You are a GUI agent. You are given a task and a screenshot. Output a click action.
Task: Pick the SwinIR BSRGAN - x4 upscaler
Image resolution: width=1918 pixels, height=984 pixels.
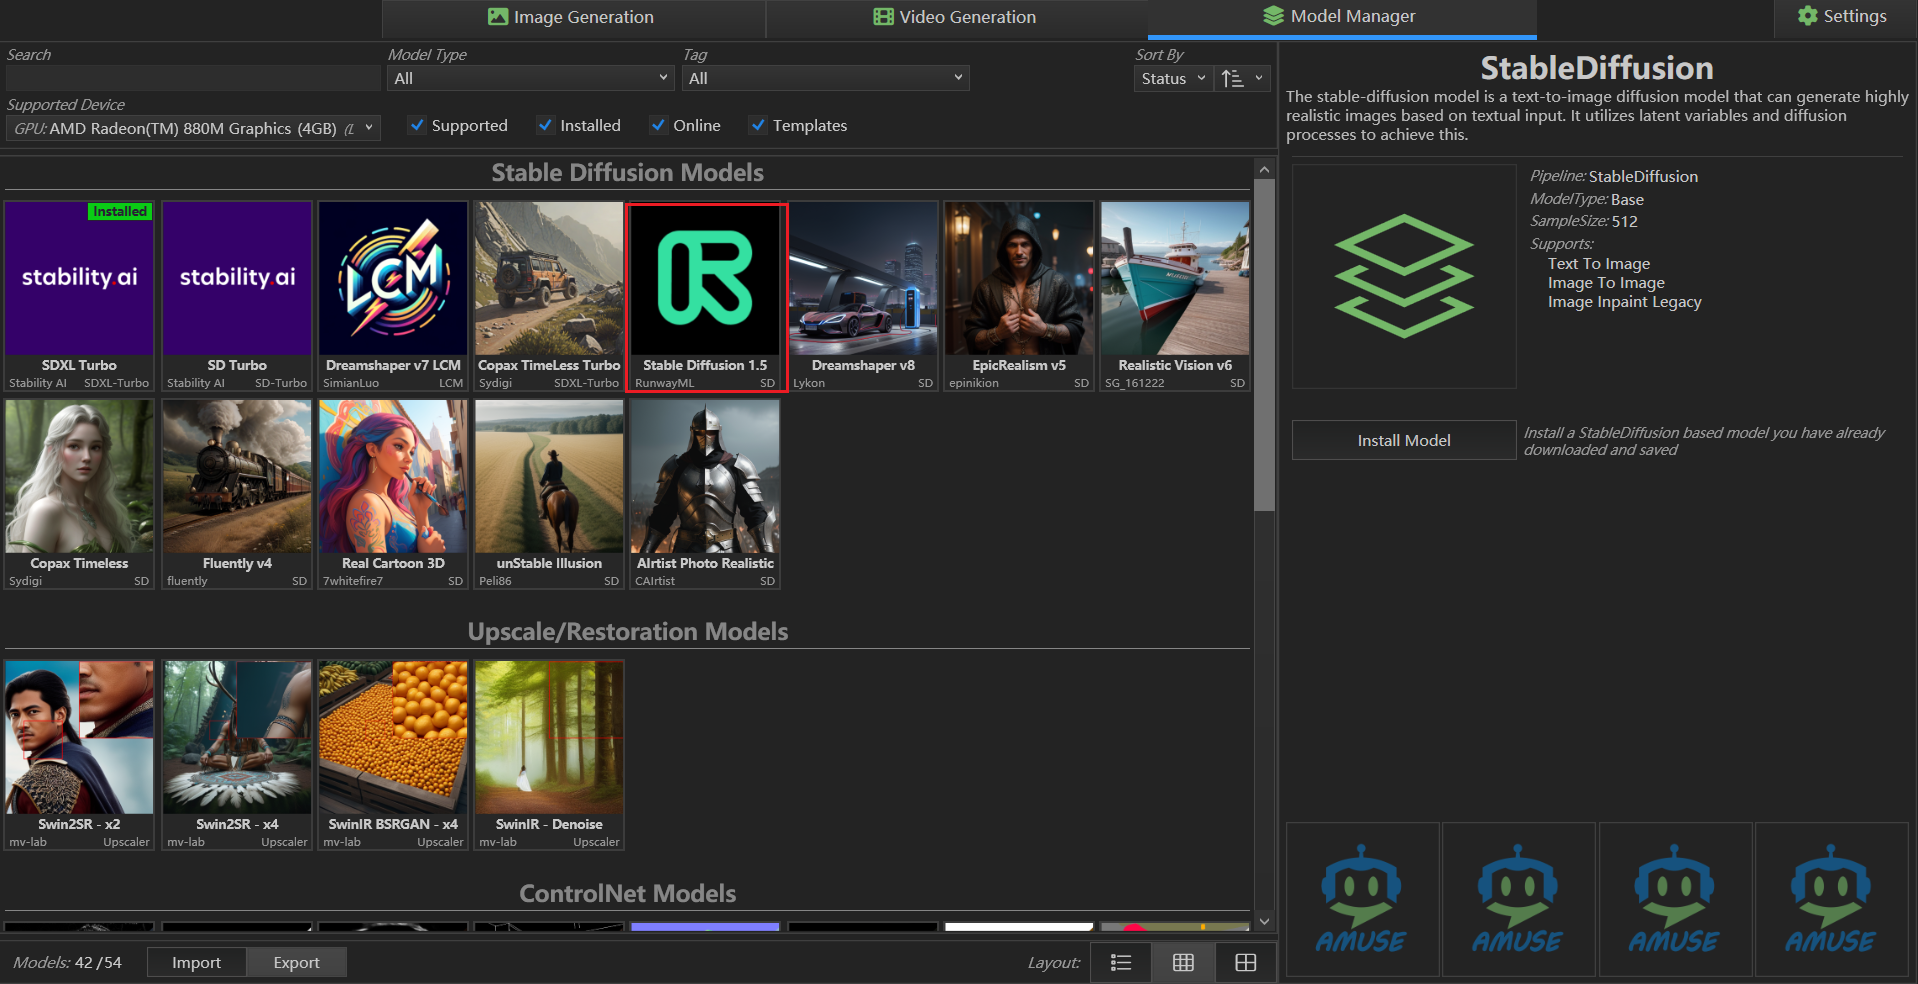[x=393, y=755]
